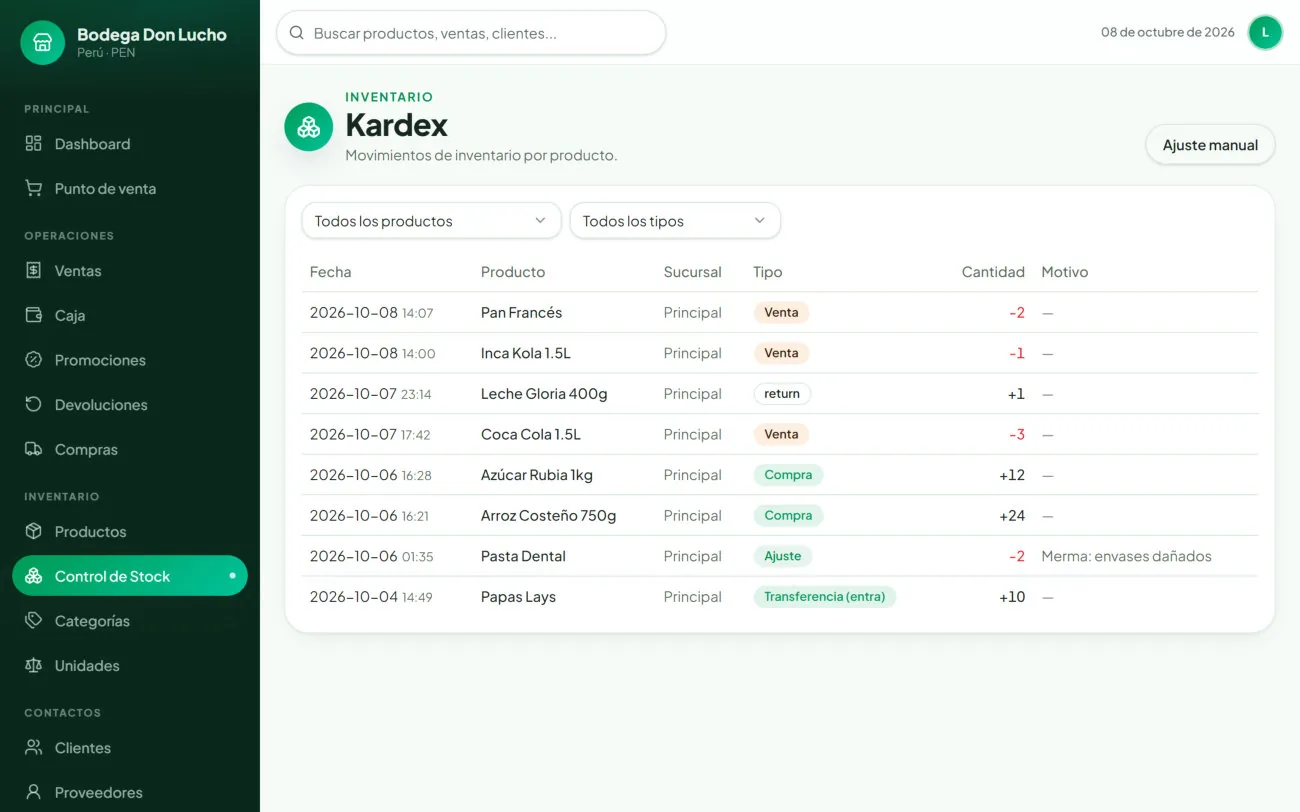Screen dimensions: 1300x812
Task: Open the user avatar L menu
Action: 1265,32
